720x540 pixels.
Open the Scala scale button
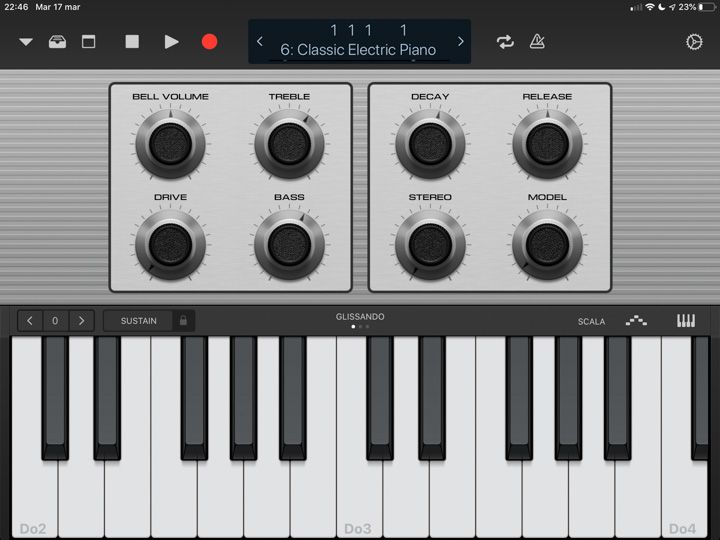click(591, 321)
